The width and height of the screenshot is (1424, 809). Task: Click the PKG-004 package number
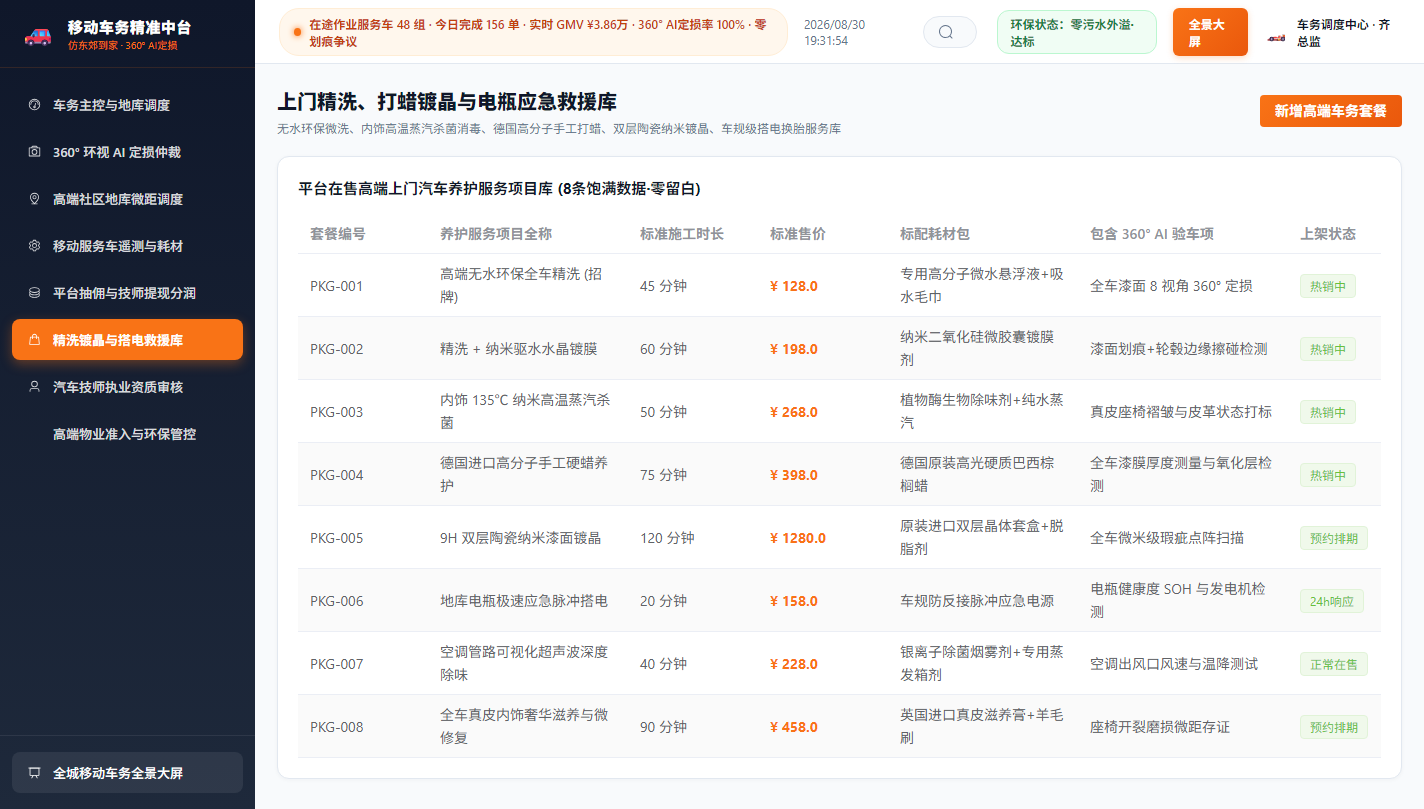(337, 475)
